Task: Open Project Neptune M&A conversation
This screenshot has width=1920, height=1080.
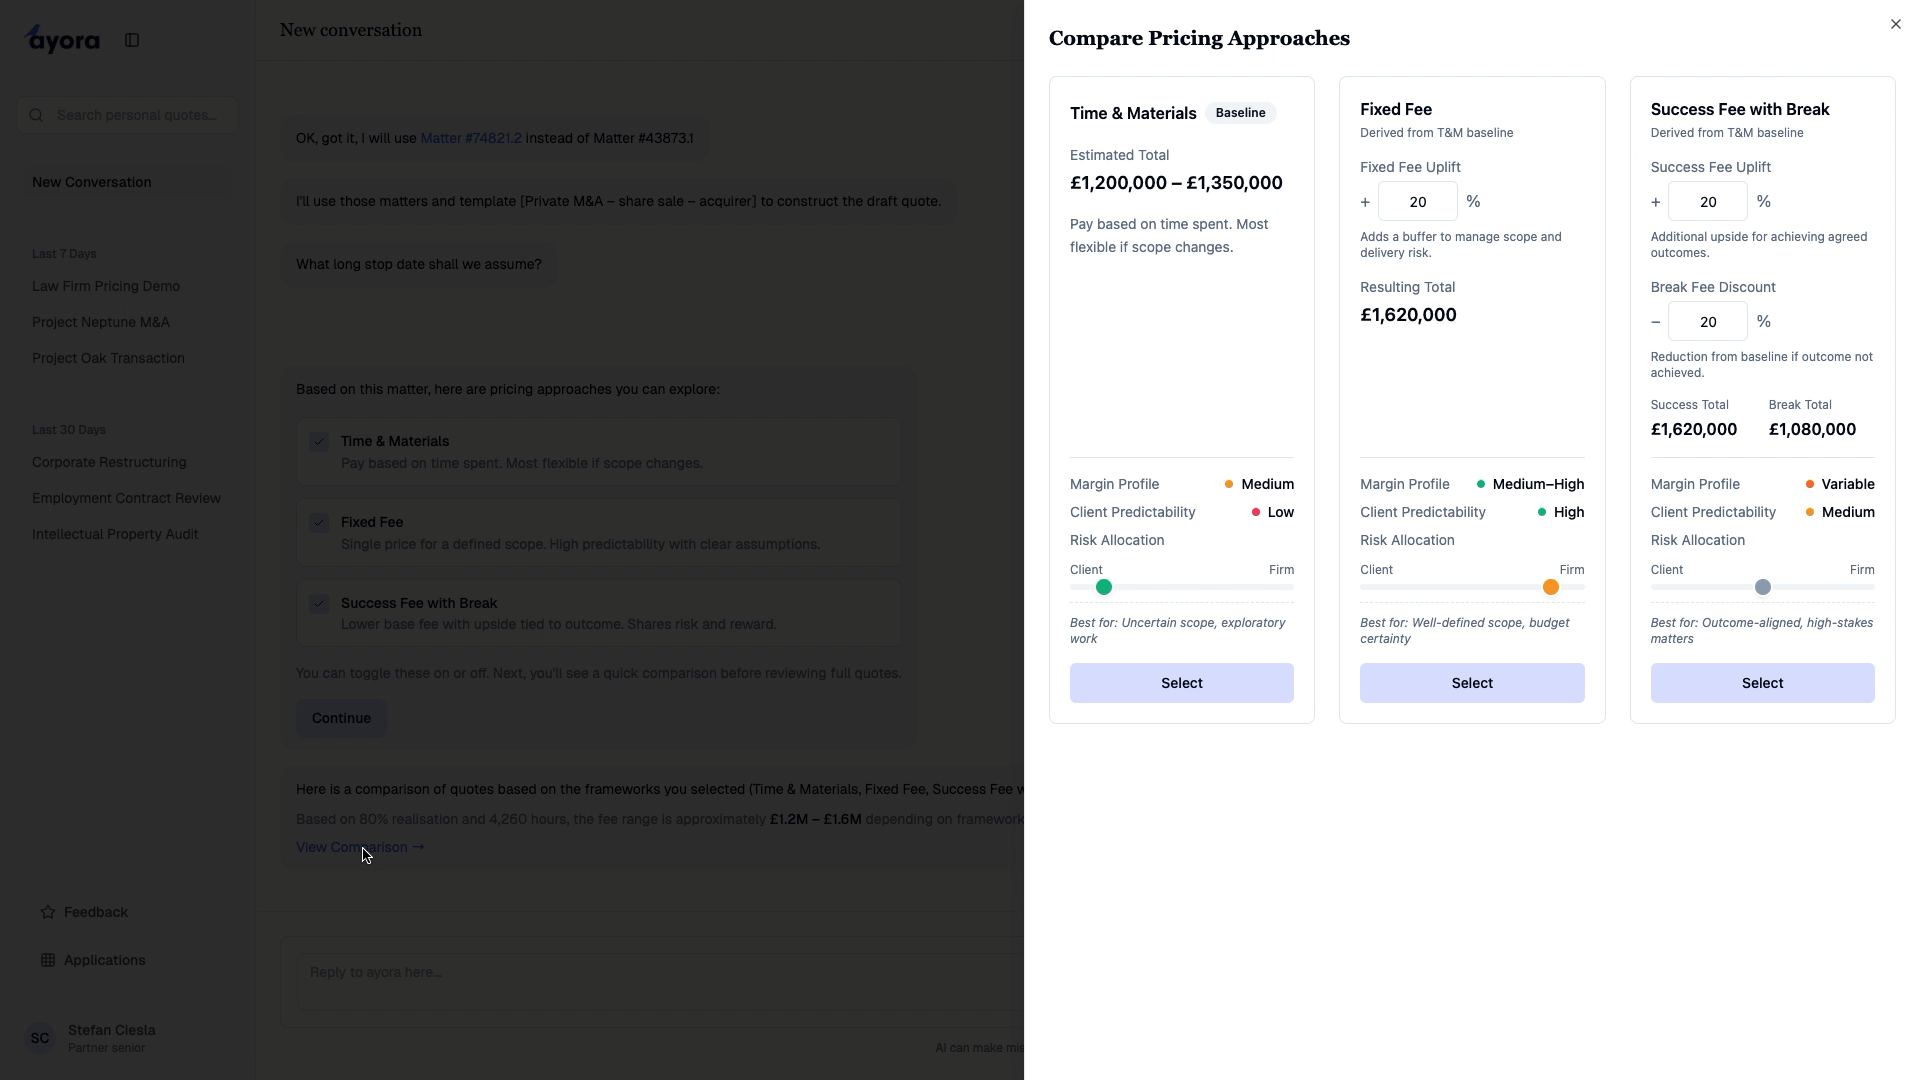Action: 101,322
